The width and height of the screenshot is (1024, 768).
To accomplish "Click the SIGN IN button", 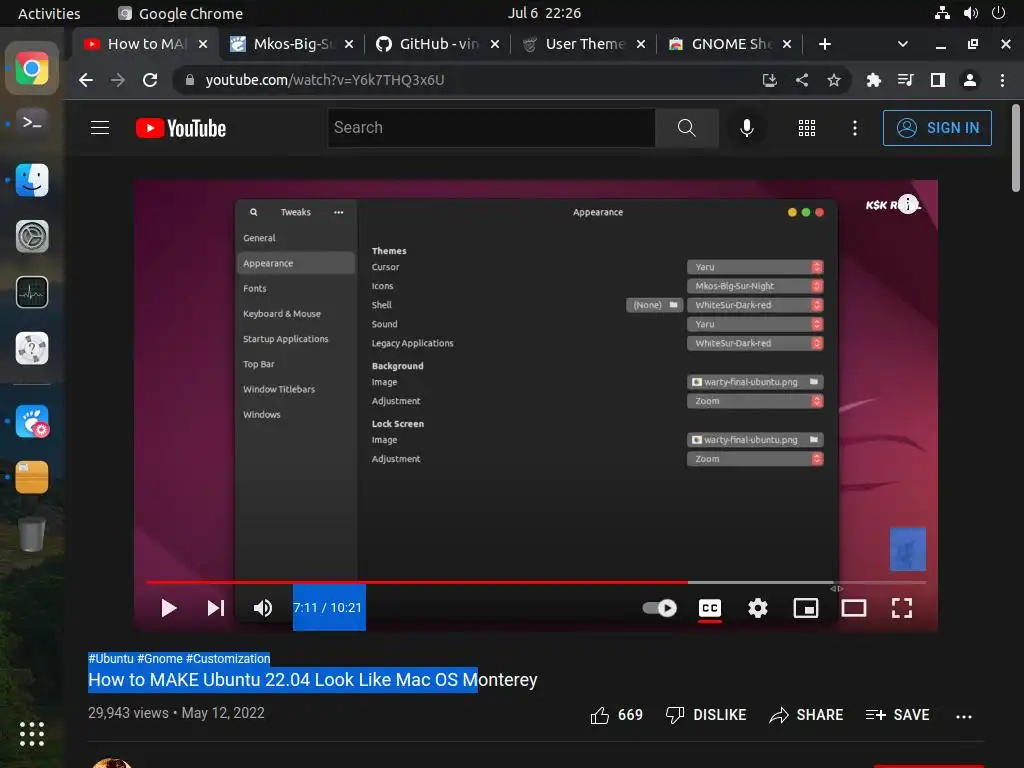I will [x=937, y=127].
